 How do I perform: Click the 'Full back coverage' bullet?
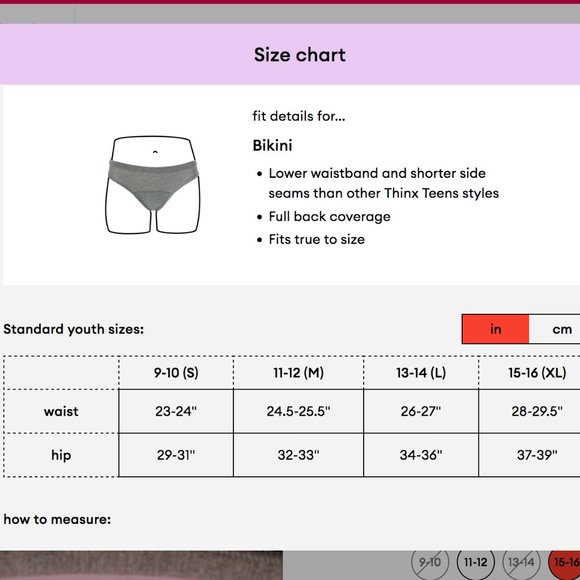click(329, 216)
